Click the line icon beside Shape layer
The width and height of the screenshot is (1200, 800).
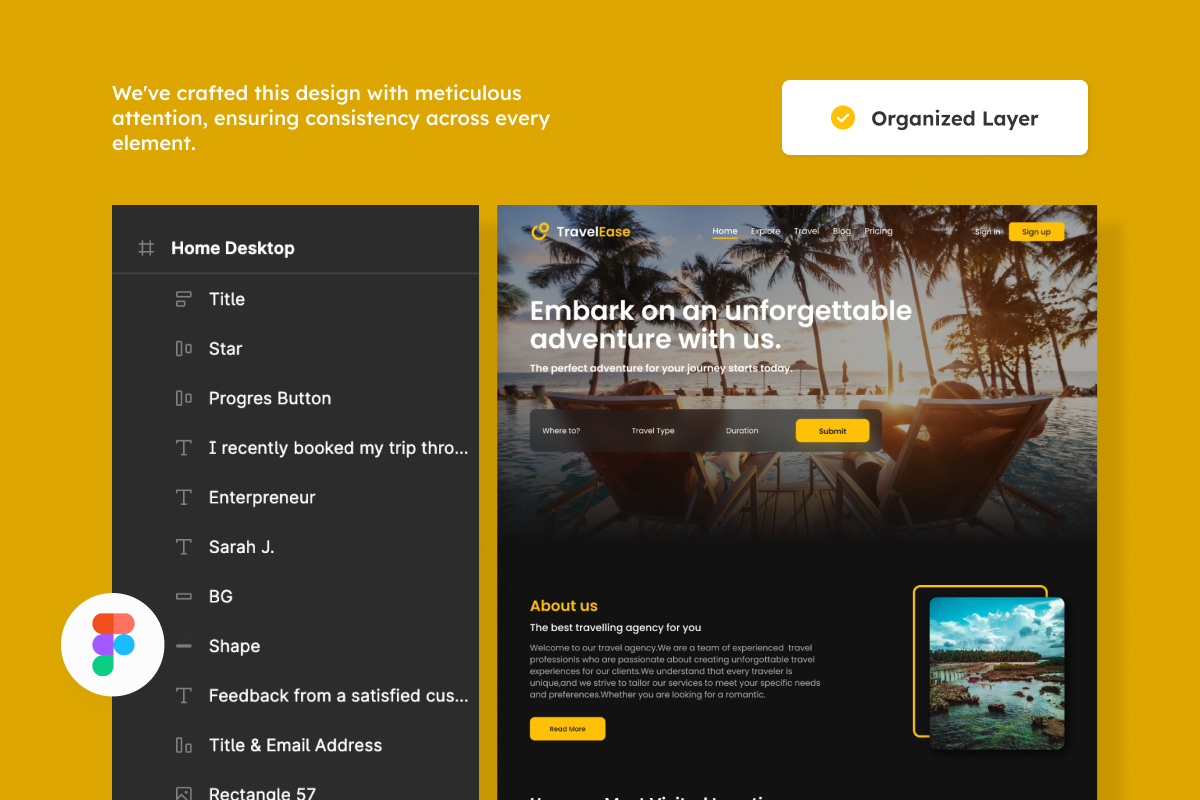[183, 646]
